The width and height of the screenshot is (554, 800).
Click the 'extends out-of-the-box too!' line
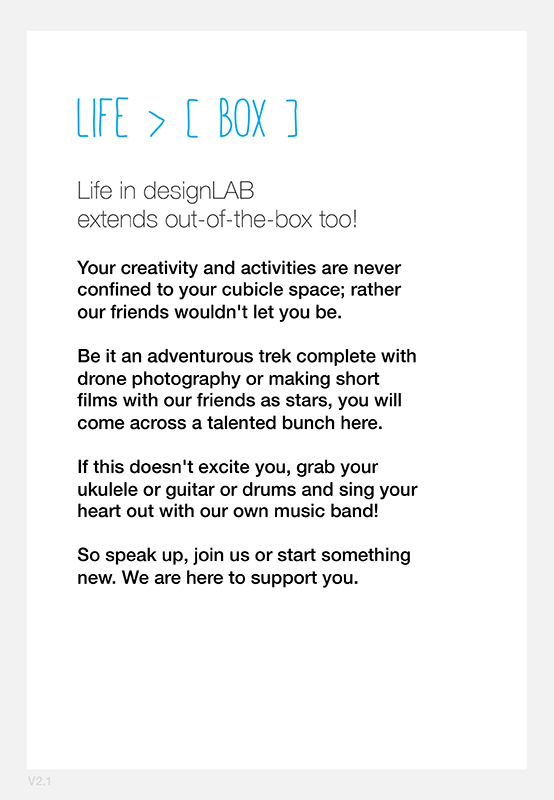click(x=217, y=220)
